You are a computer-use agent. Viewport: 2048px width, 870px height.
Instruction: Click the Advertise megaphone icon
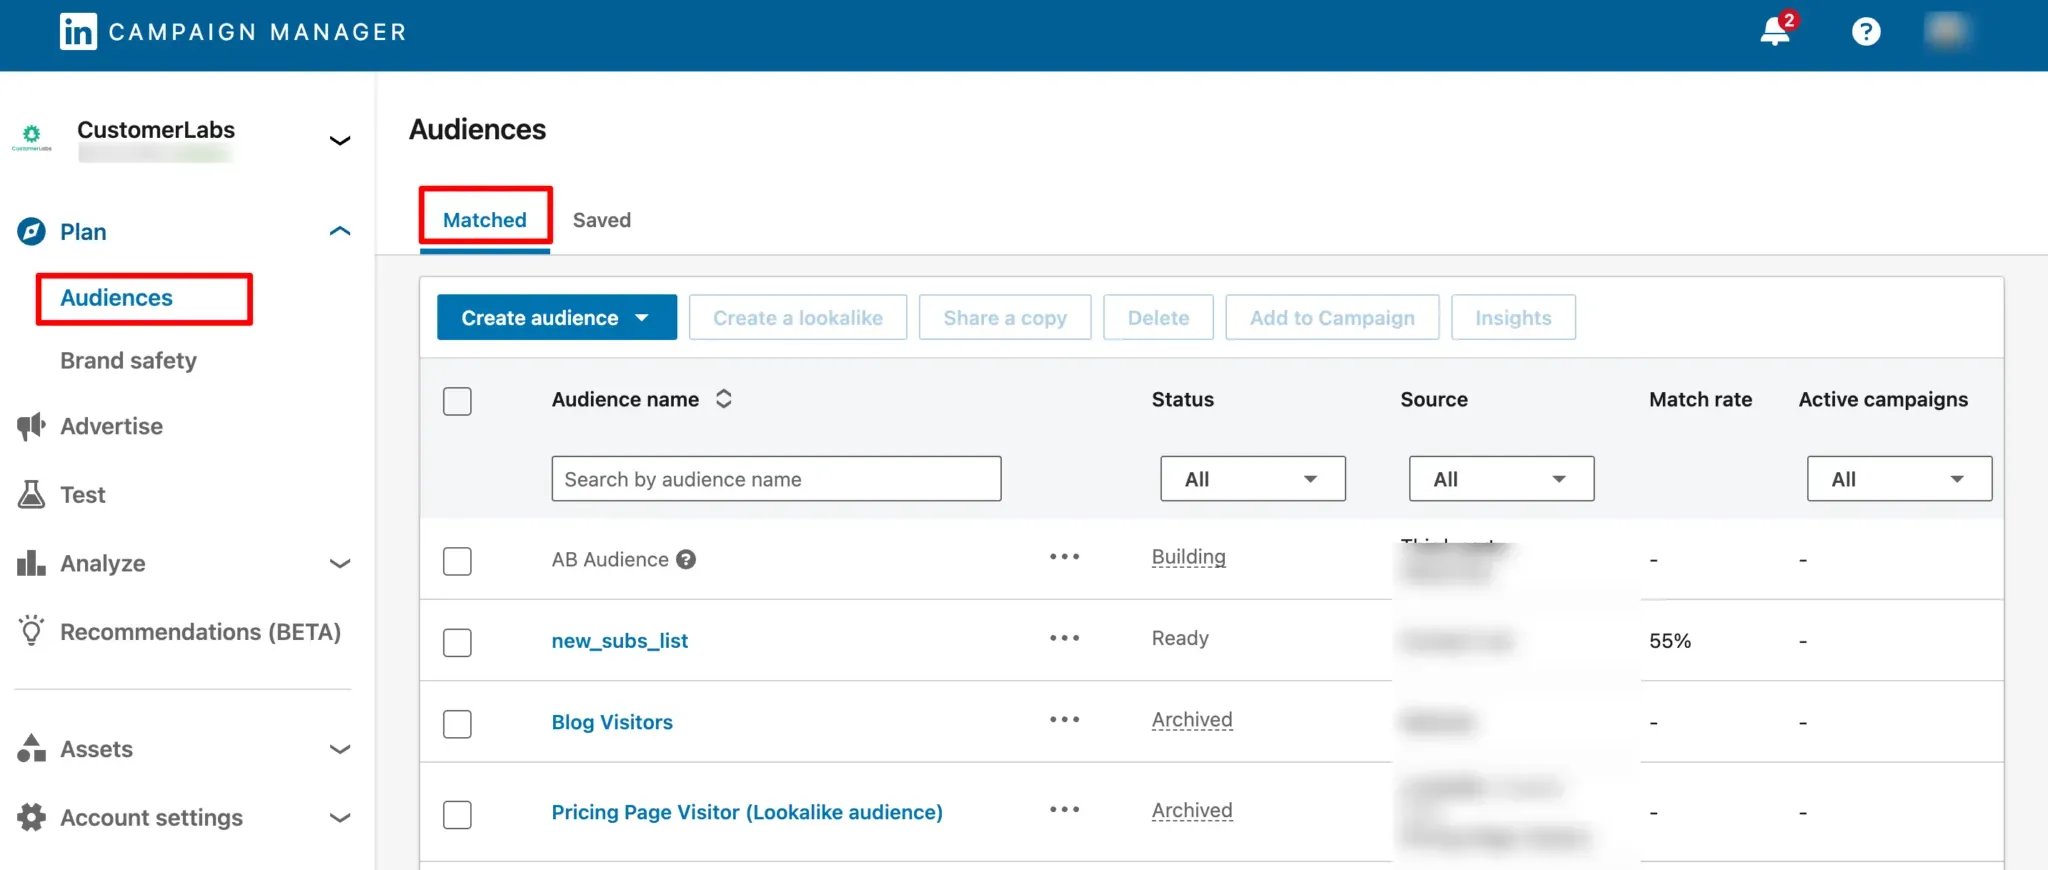coord(31,426)
